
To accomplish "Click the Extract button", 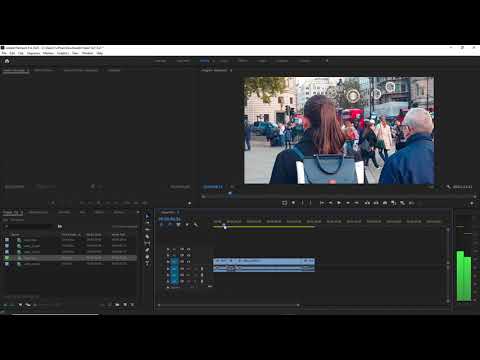I will [376, 203].
